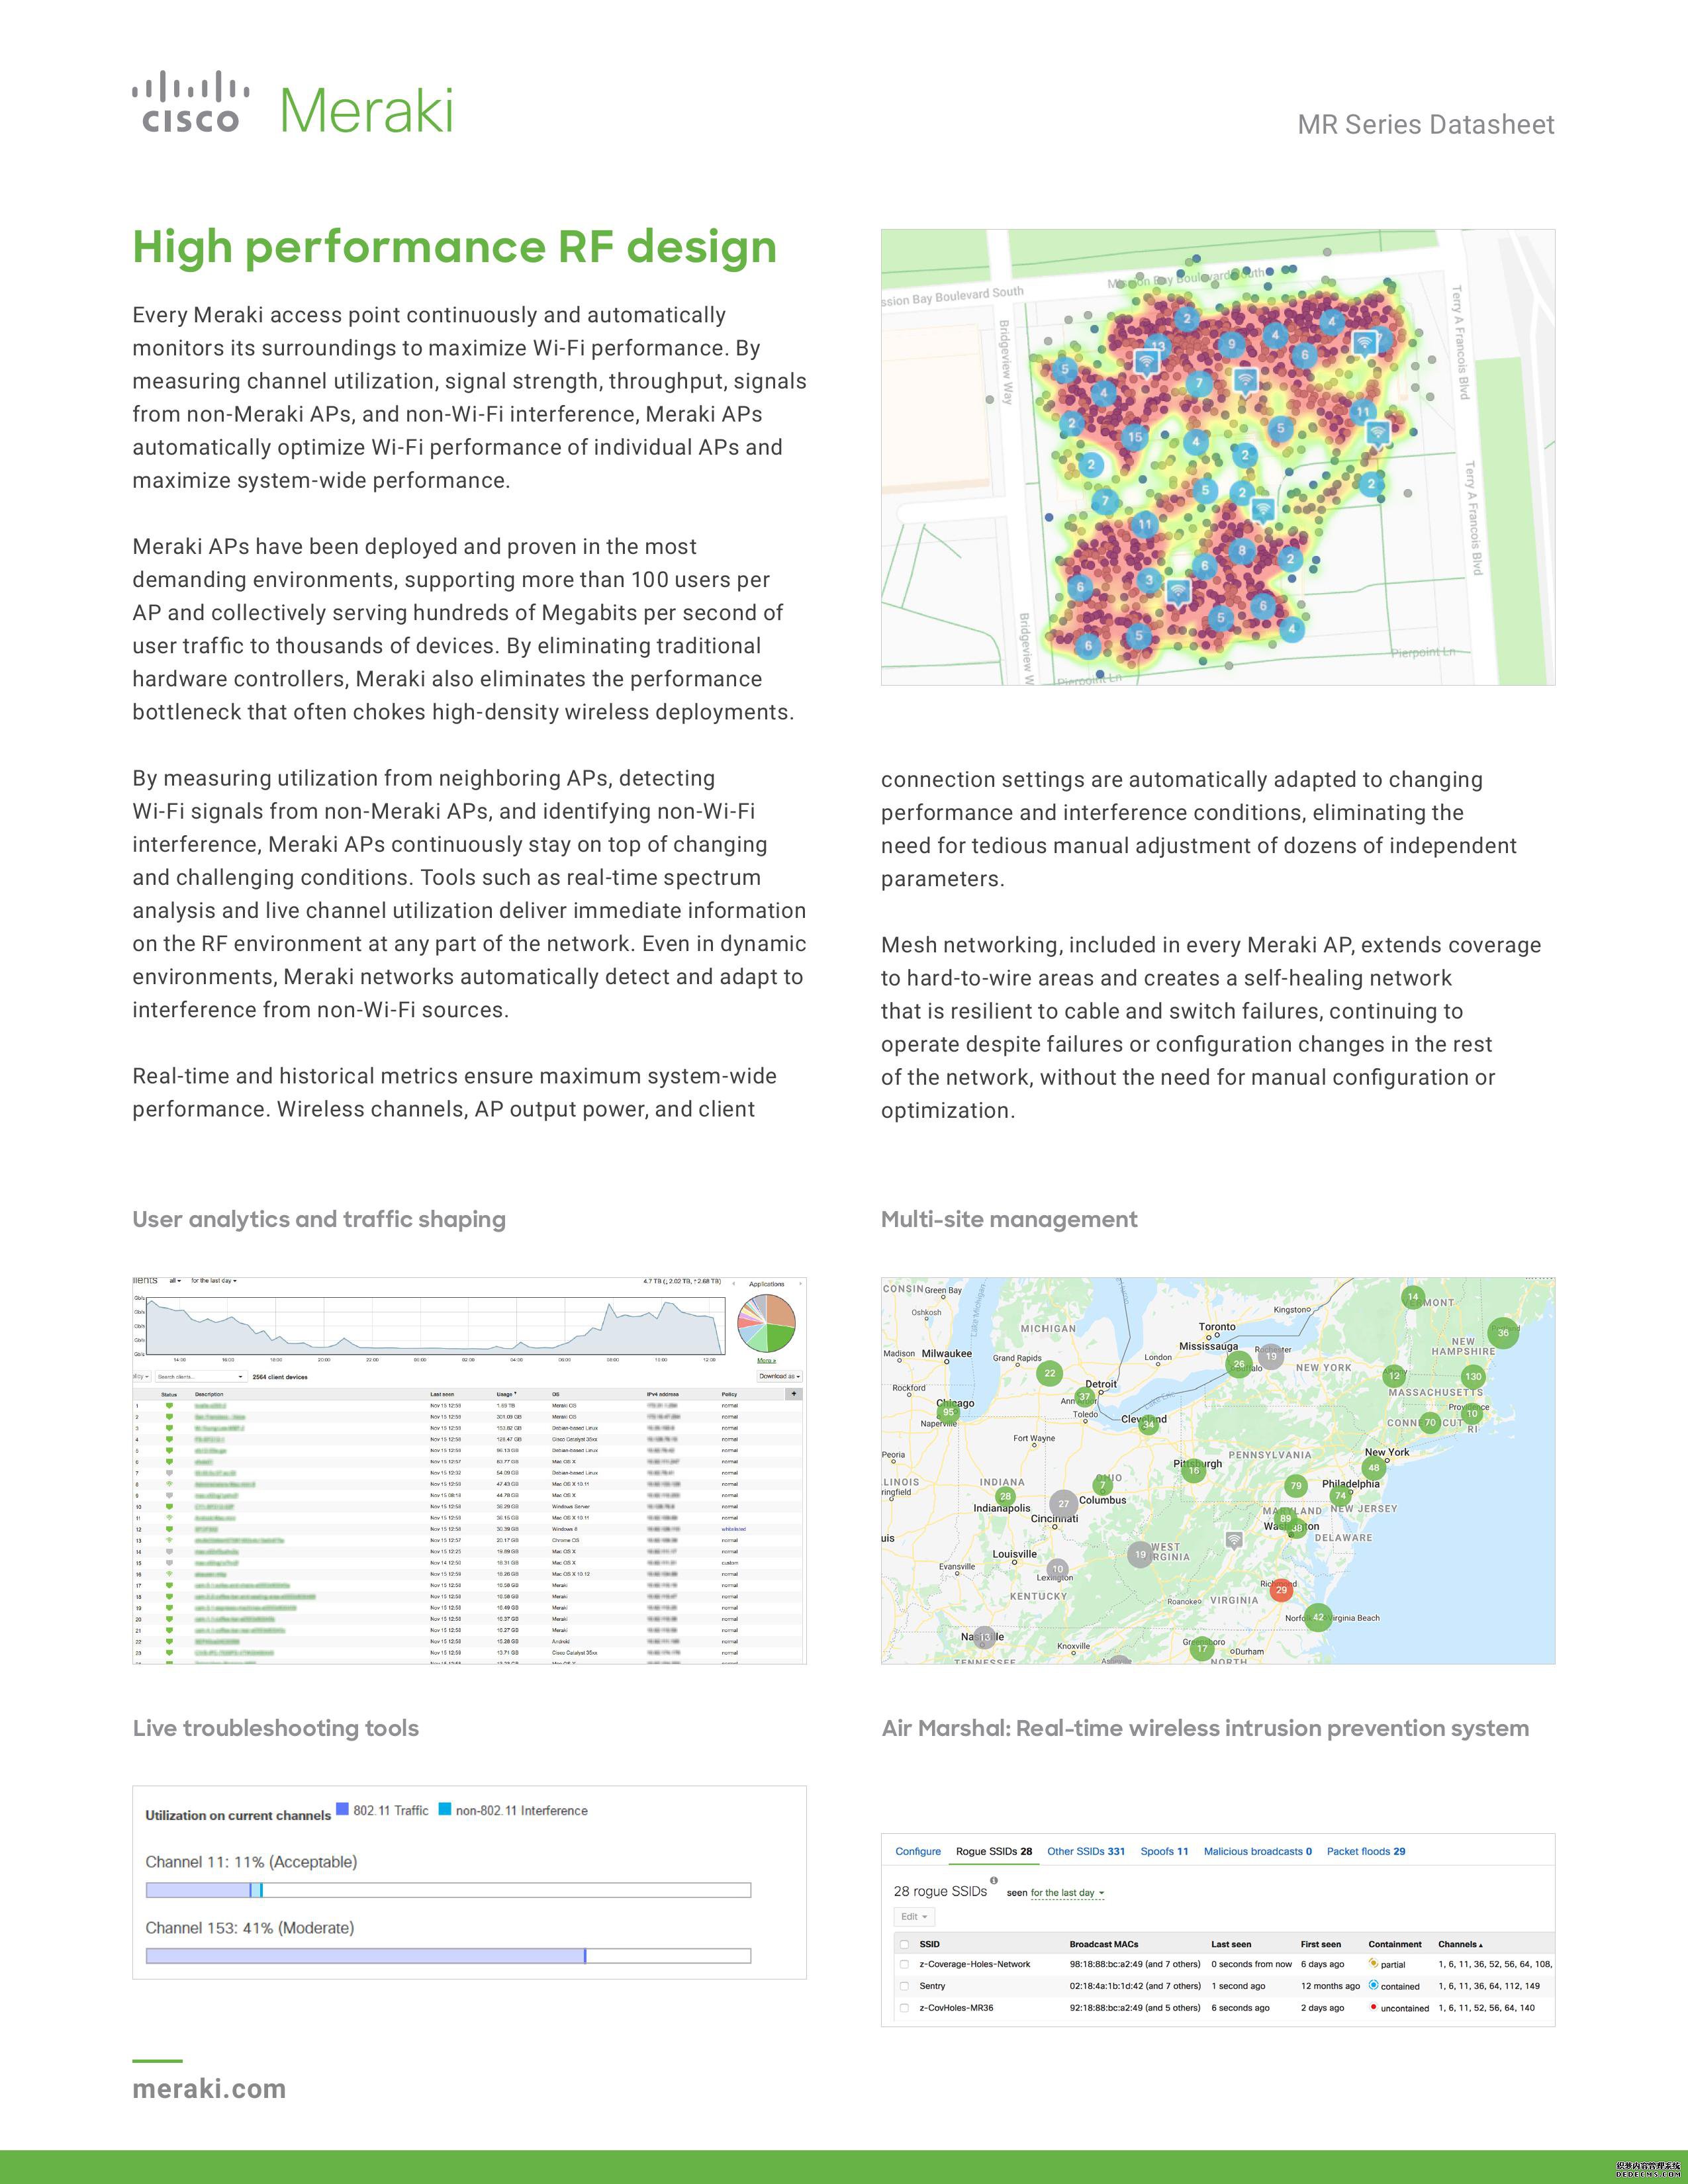Viewport: 1688px width, 2184px height.
Task: Click the heatmap cluster bubble labeled 9
Action: [x=1231, y=344]
